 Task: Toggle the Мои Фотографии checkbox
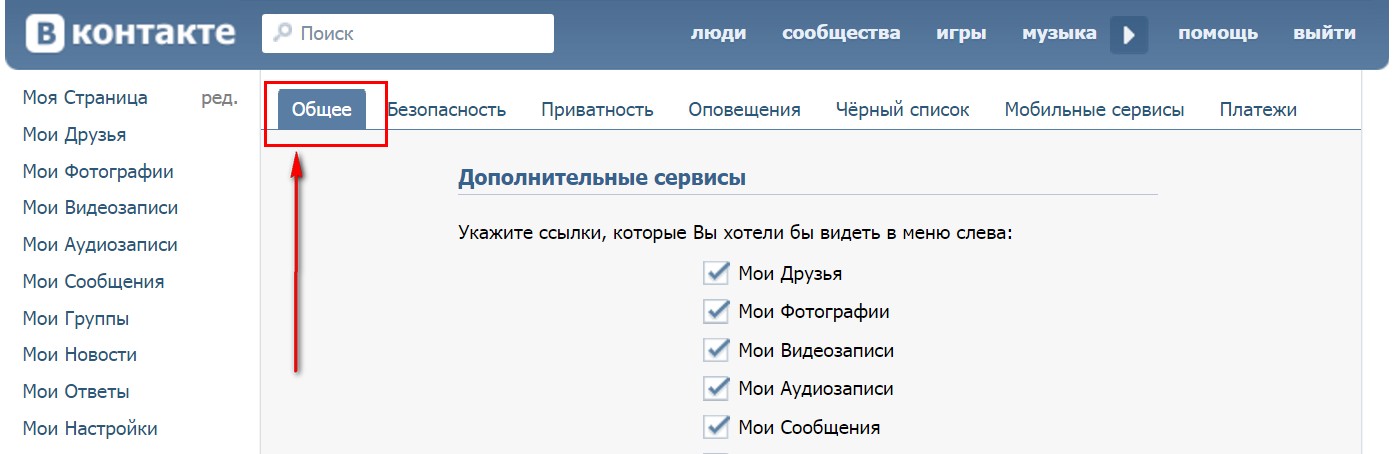tap(716, 311)
